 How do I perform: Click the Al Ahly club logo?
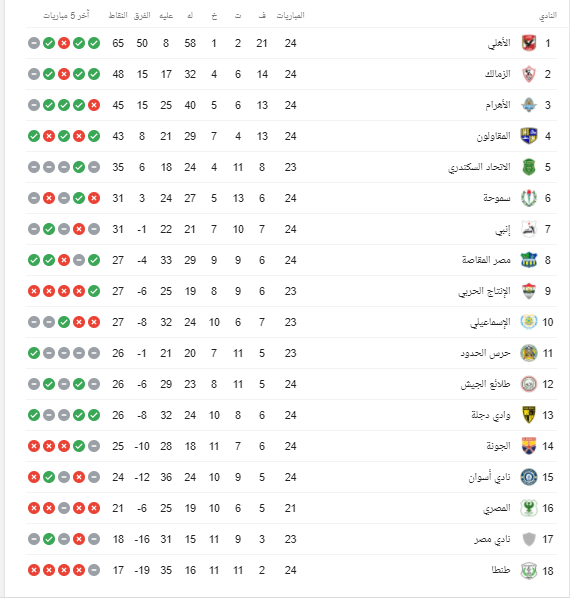click(529, 43)
